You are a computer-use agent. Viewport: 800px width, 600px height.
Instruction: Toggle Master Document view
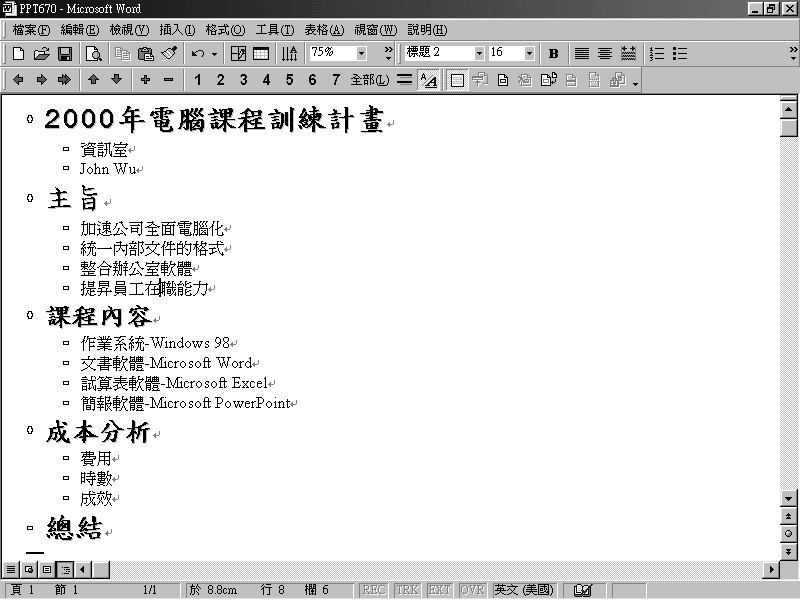[458, 80]
